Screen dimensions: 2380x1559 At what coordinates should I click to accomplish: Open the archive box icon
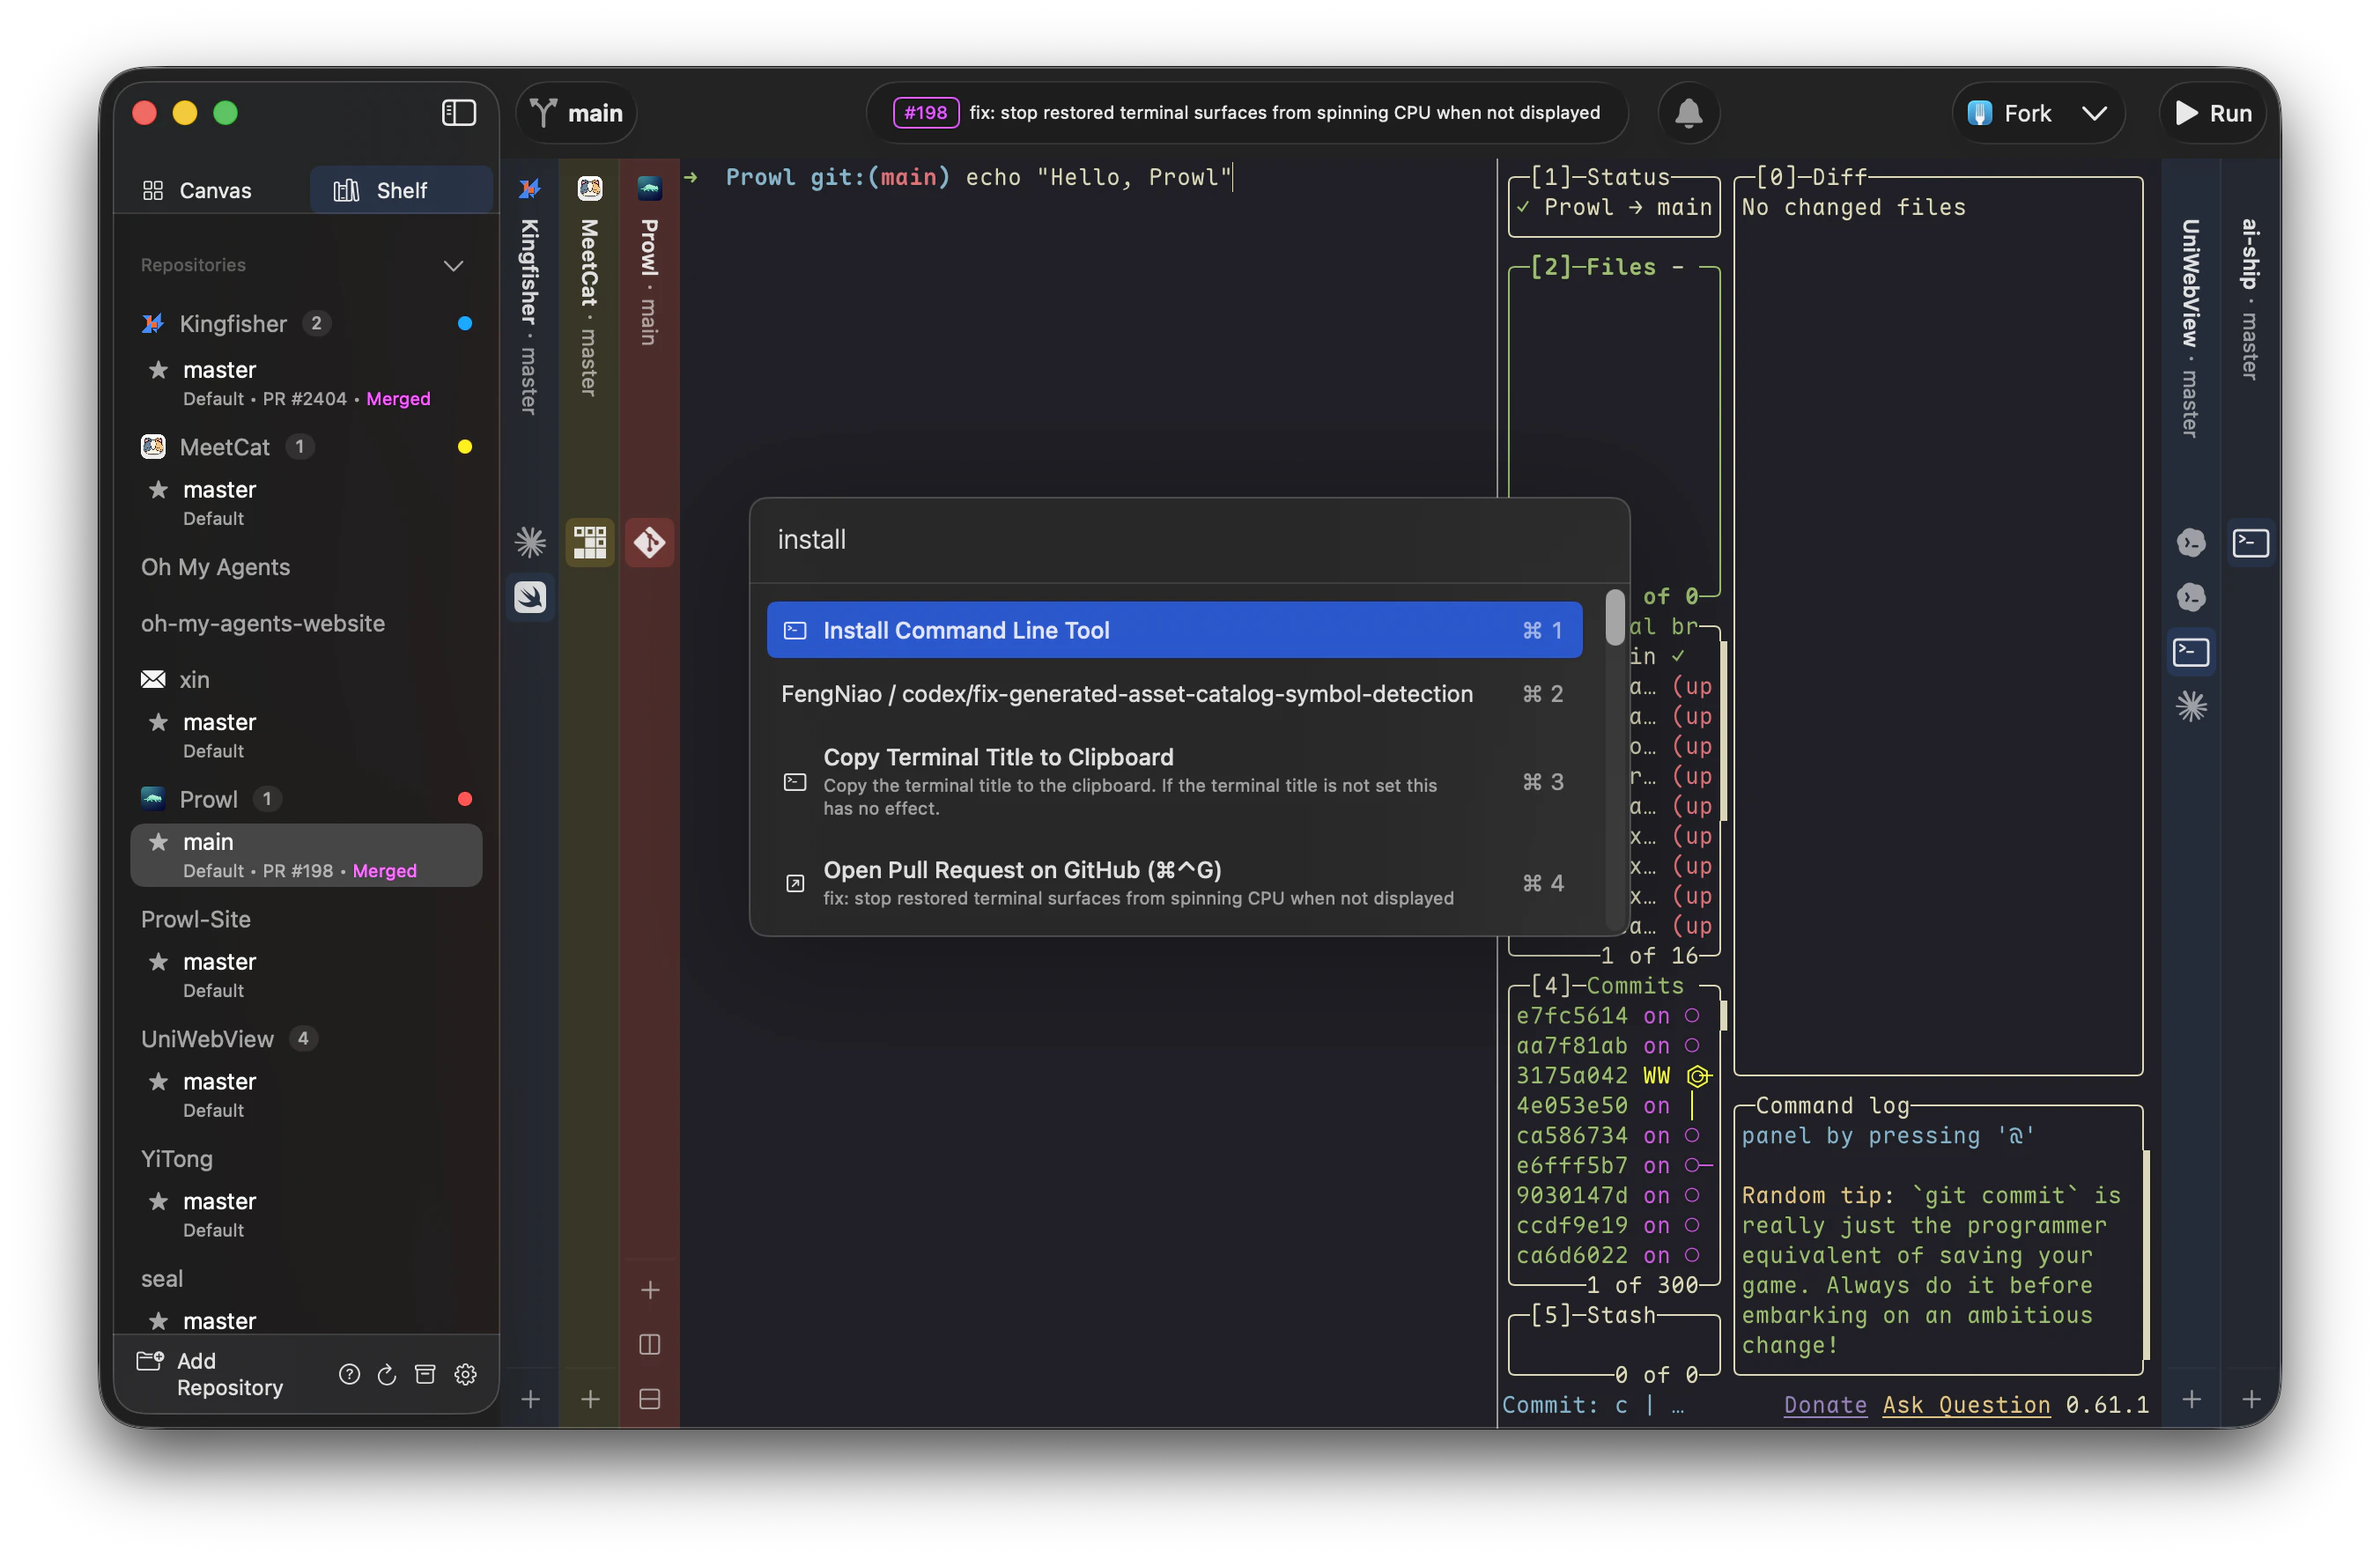[425, 1374]
